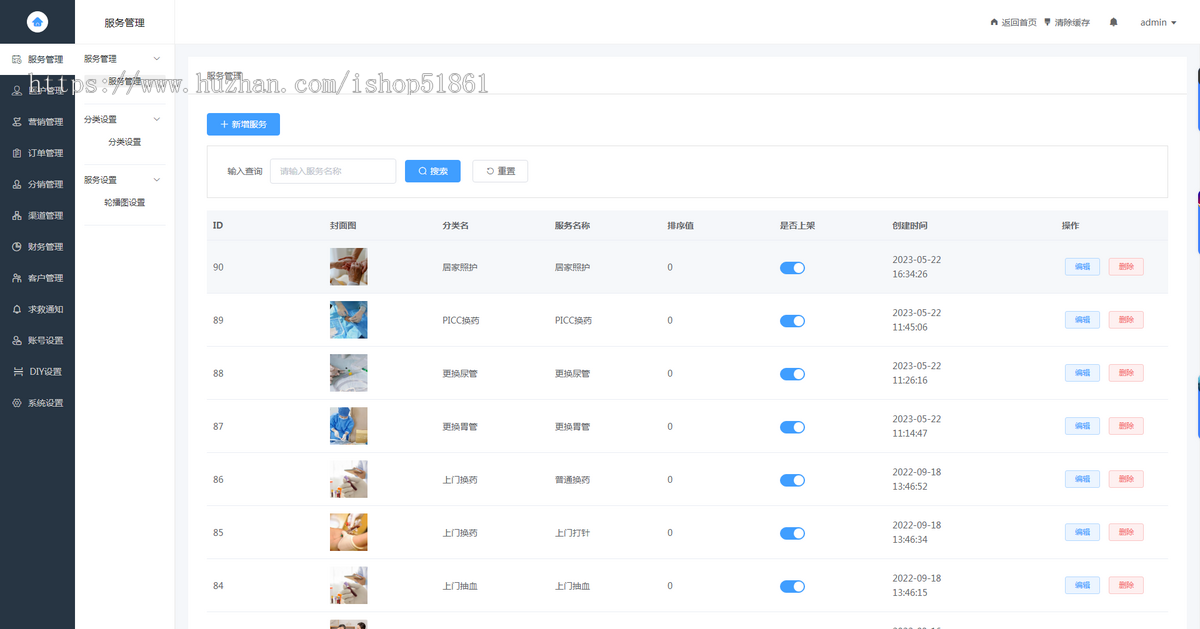Open cover thumbnail for ID 90
Screen dimensions: 1200x629
(348, 267)
